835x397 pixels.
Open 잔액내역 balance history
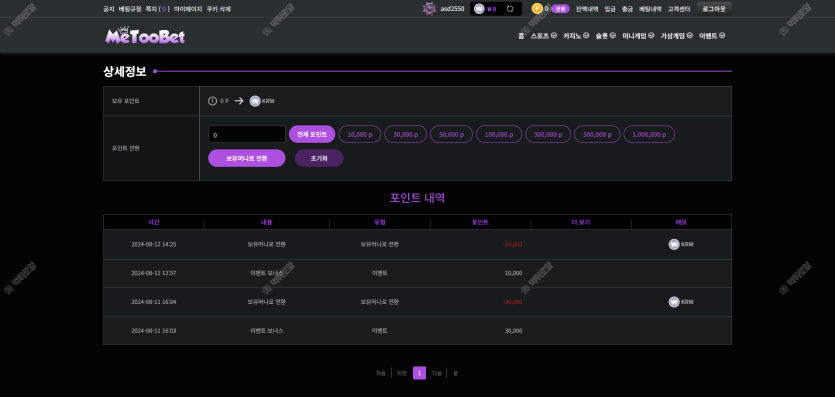click(587, 9)
